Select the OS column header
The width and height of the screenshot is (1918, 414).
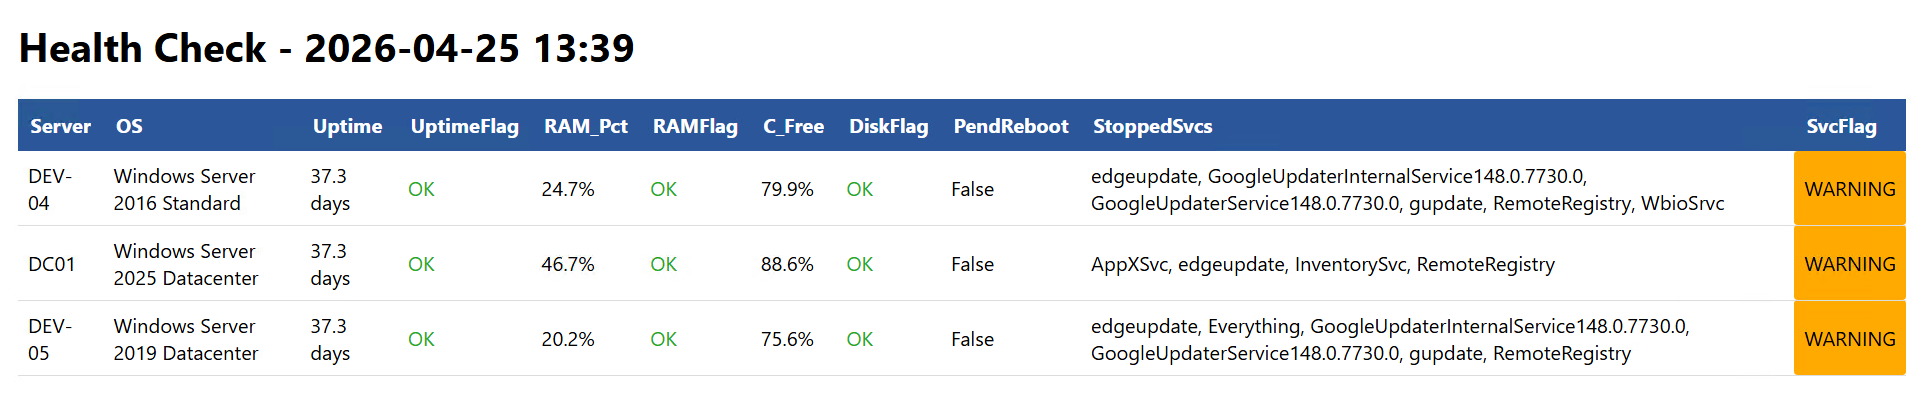(x=129, y=126)
